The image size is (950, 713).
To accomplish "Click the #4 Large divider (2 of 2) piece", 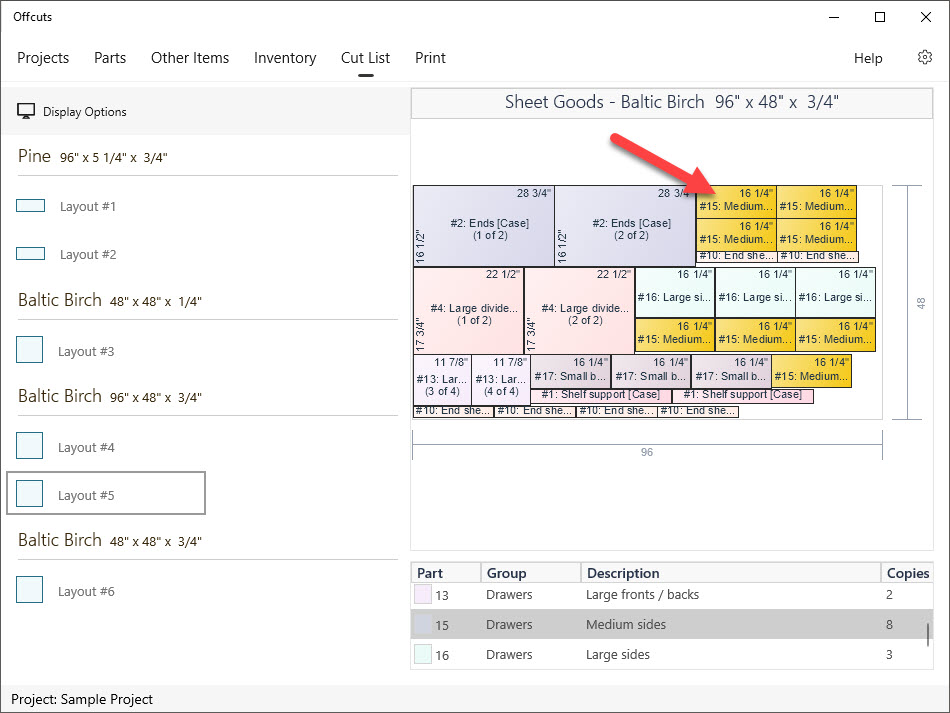I will coord(579,311).
